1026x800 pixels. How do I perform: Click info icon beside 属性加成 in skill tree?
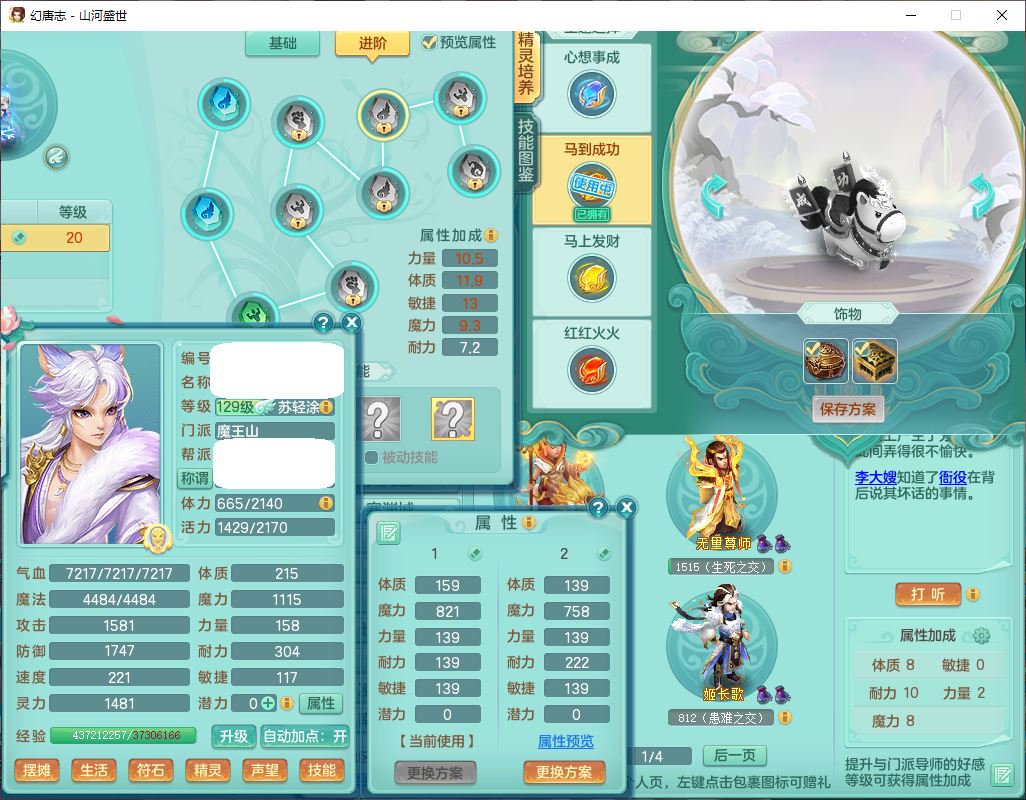(491, 235)
